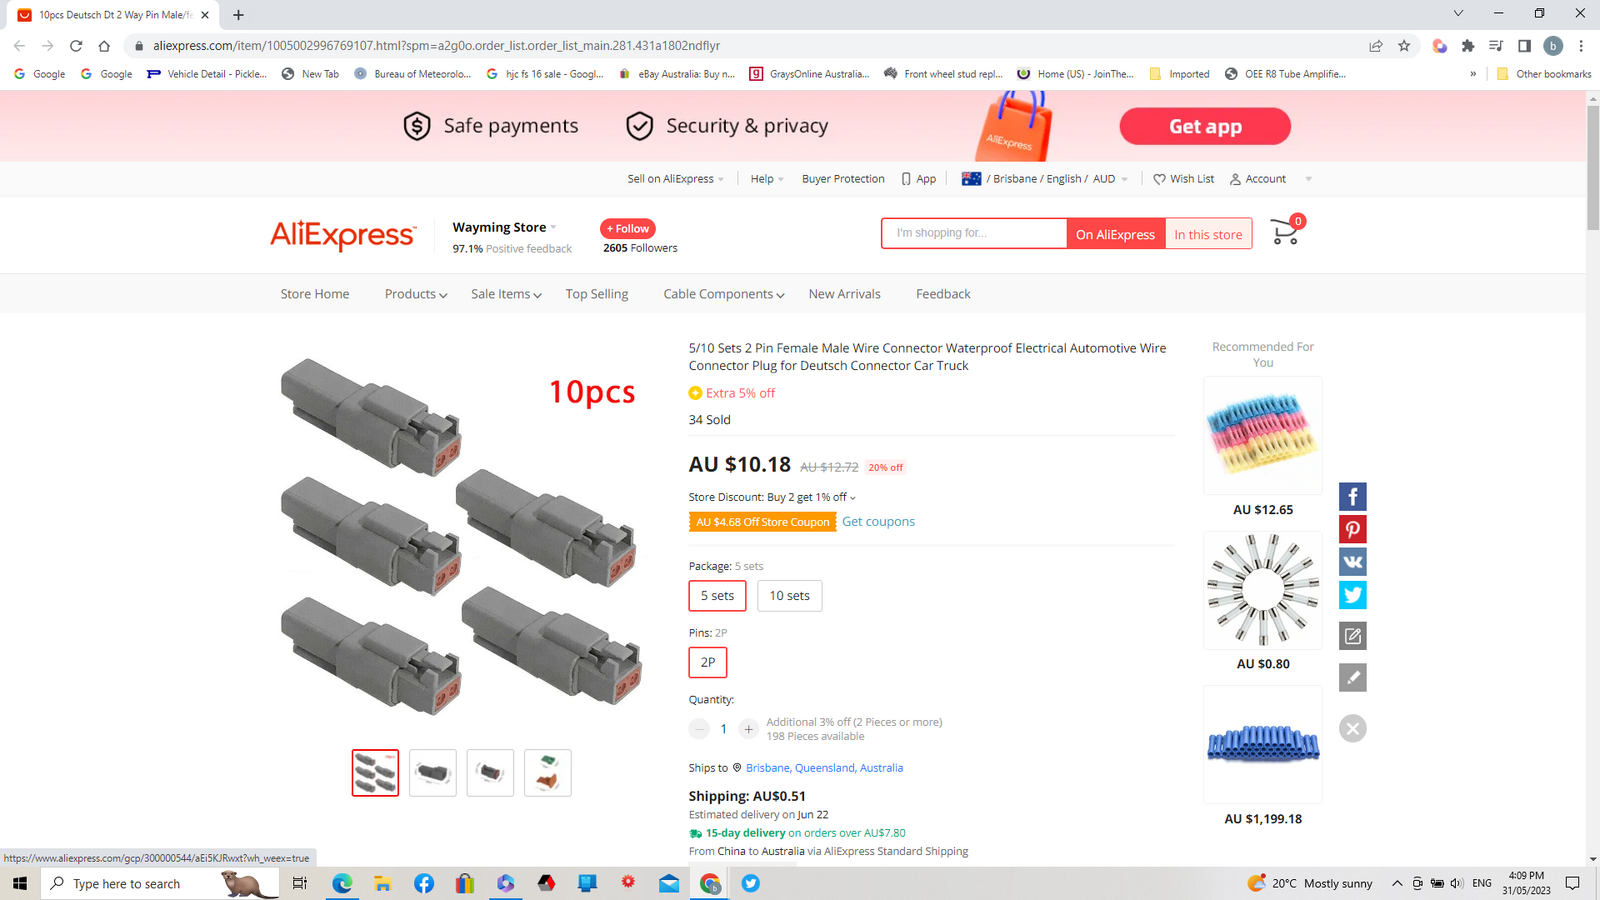The width and height of the screenshot is (1600, 900).
Task: Open Chrome side panel icon
Action: pyautogui.click(x=1524, y=45)
